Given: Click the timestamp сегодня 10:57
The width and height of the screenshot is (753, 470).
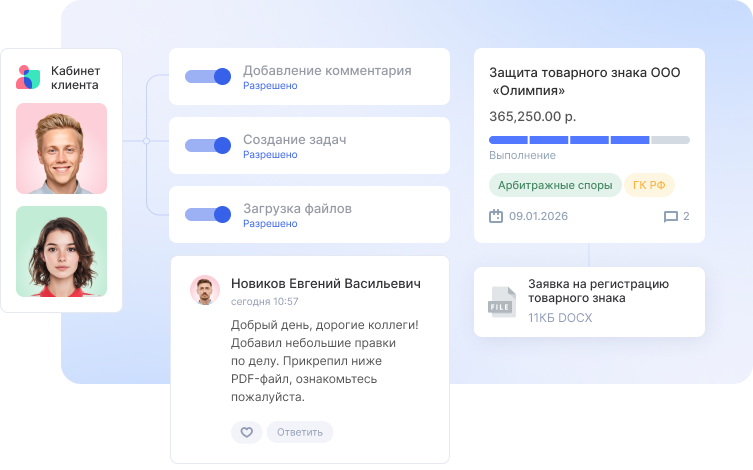Looking at the screenshot, I should point(265,301).
